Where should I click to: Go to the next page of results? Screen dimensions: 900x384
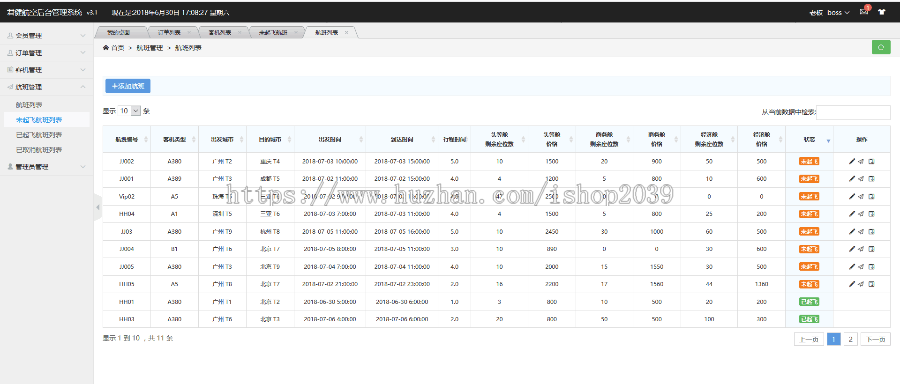click(x=875, y=339)
